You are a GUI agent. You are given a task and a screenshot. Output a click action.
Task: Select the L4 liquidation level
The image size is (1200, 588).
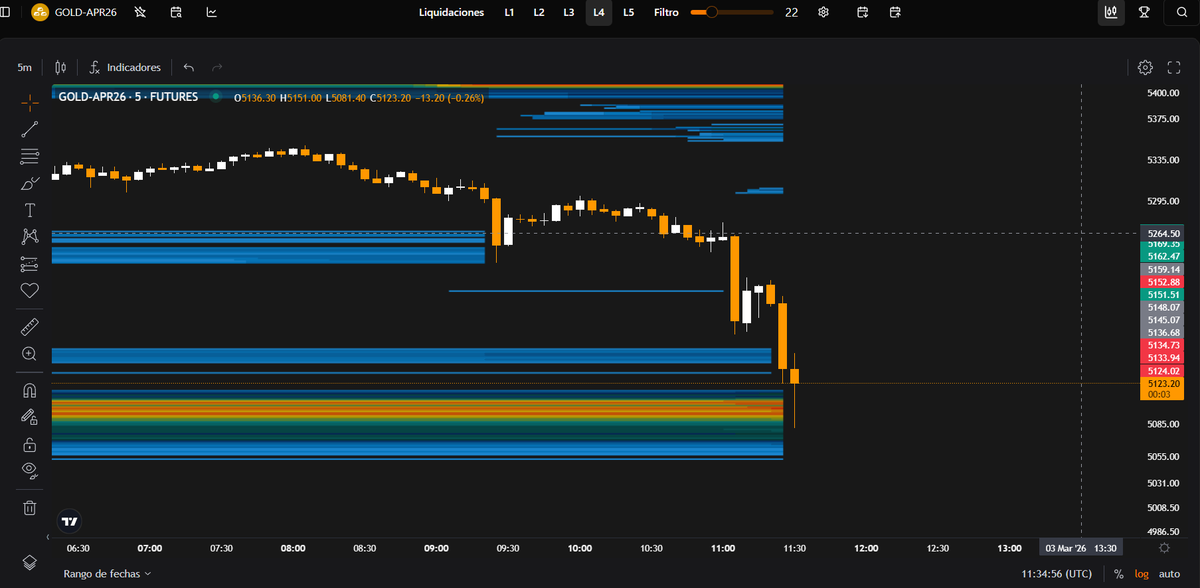[x=598, y=13]
